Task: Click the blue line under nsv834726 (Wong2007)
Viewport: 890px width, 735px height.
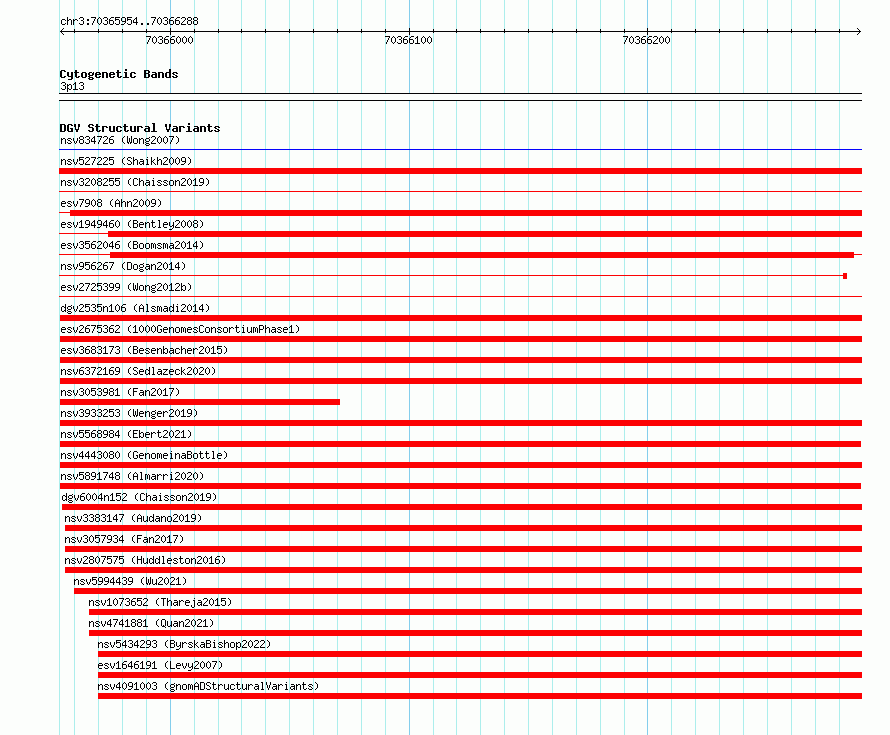Action: (461, 150)
